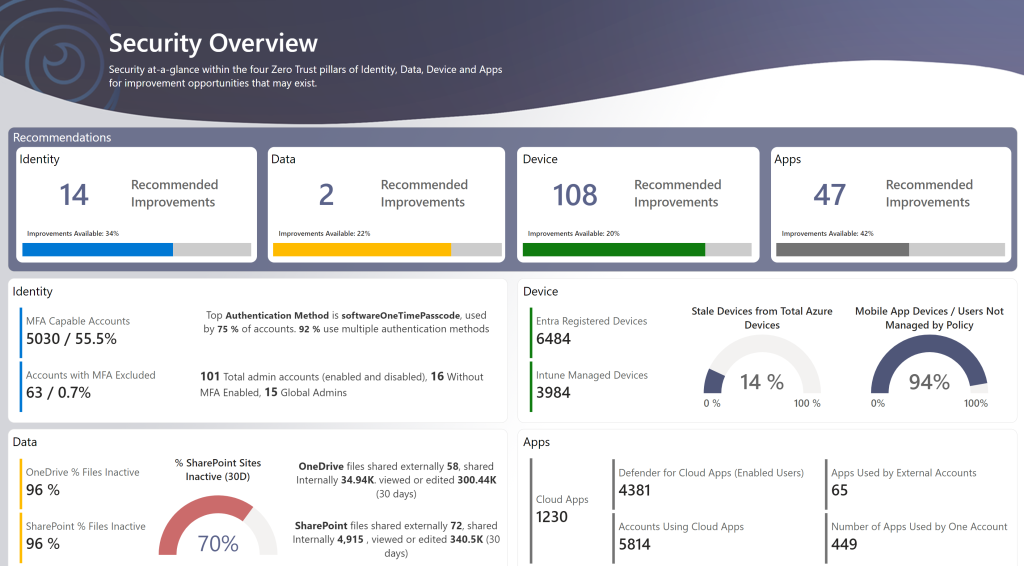Select the MFA Capable Accounts card

point(80,331)
